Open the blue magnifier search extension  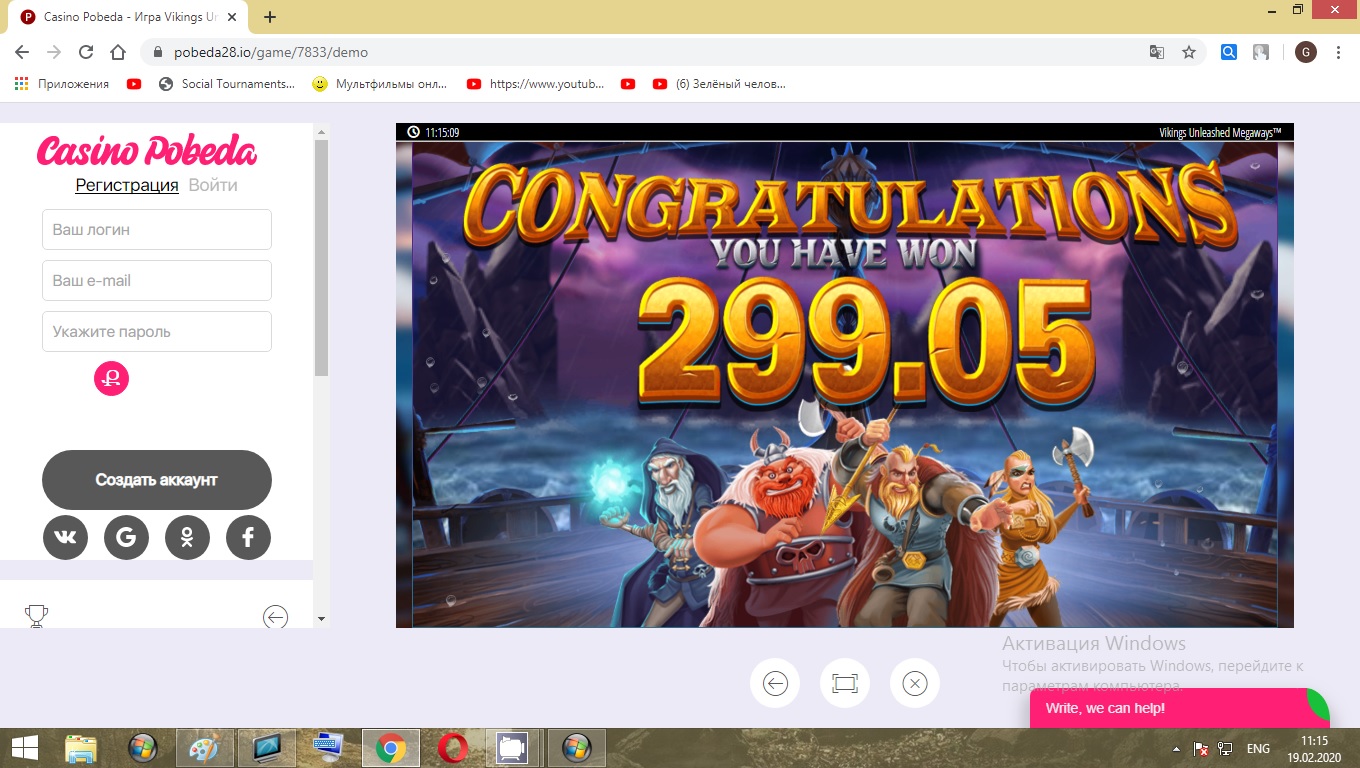pos(1229,52)
